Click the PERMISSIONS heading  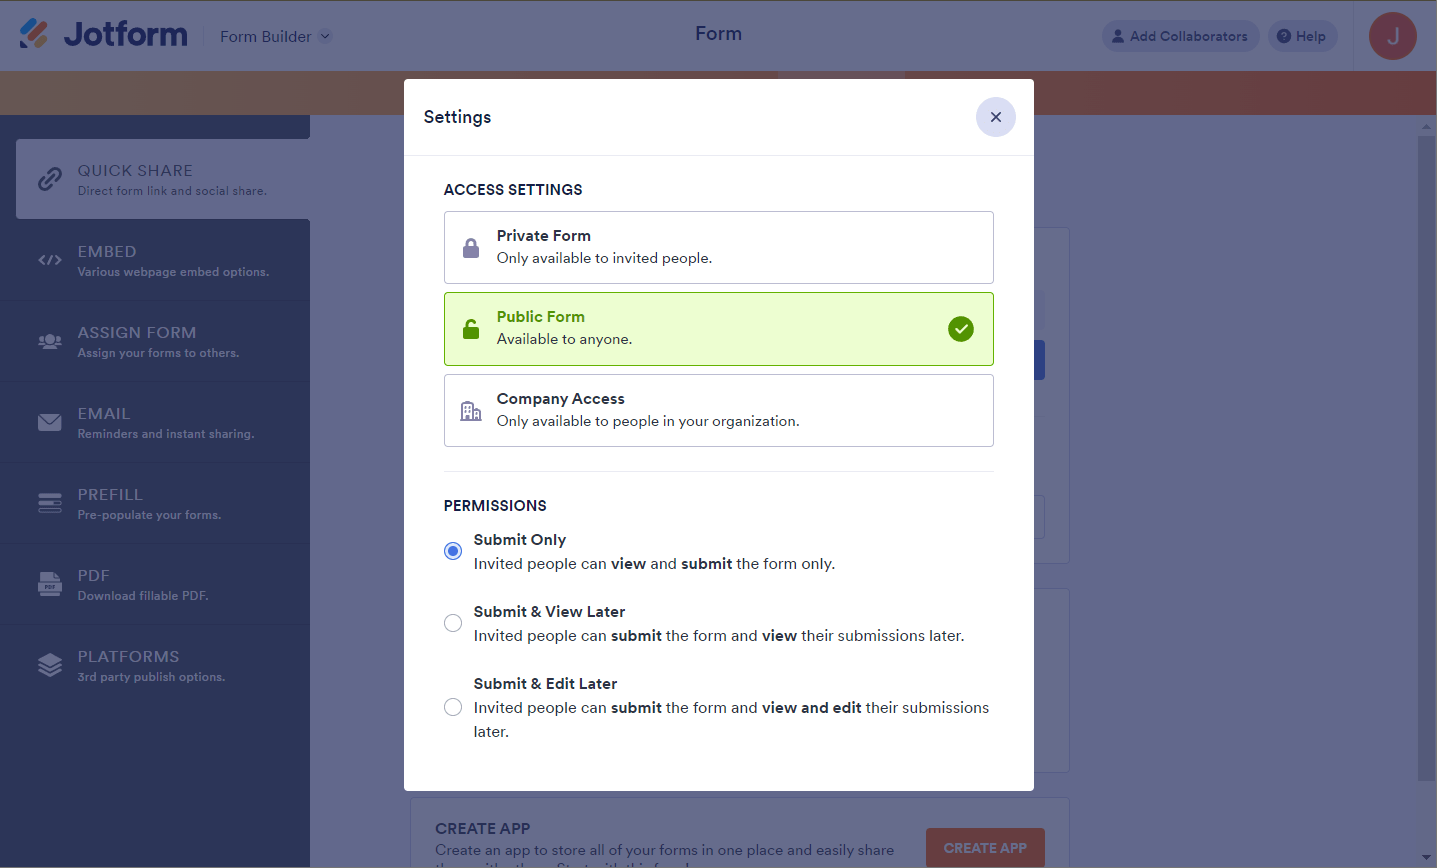pos(495,506)
